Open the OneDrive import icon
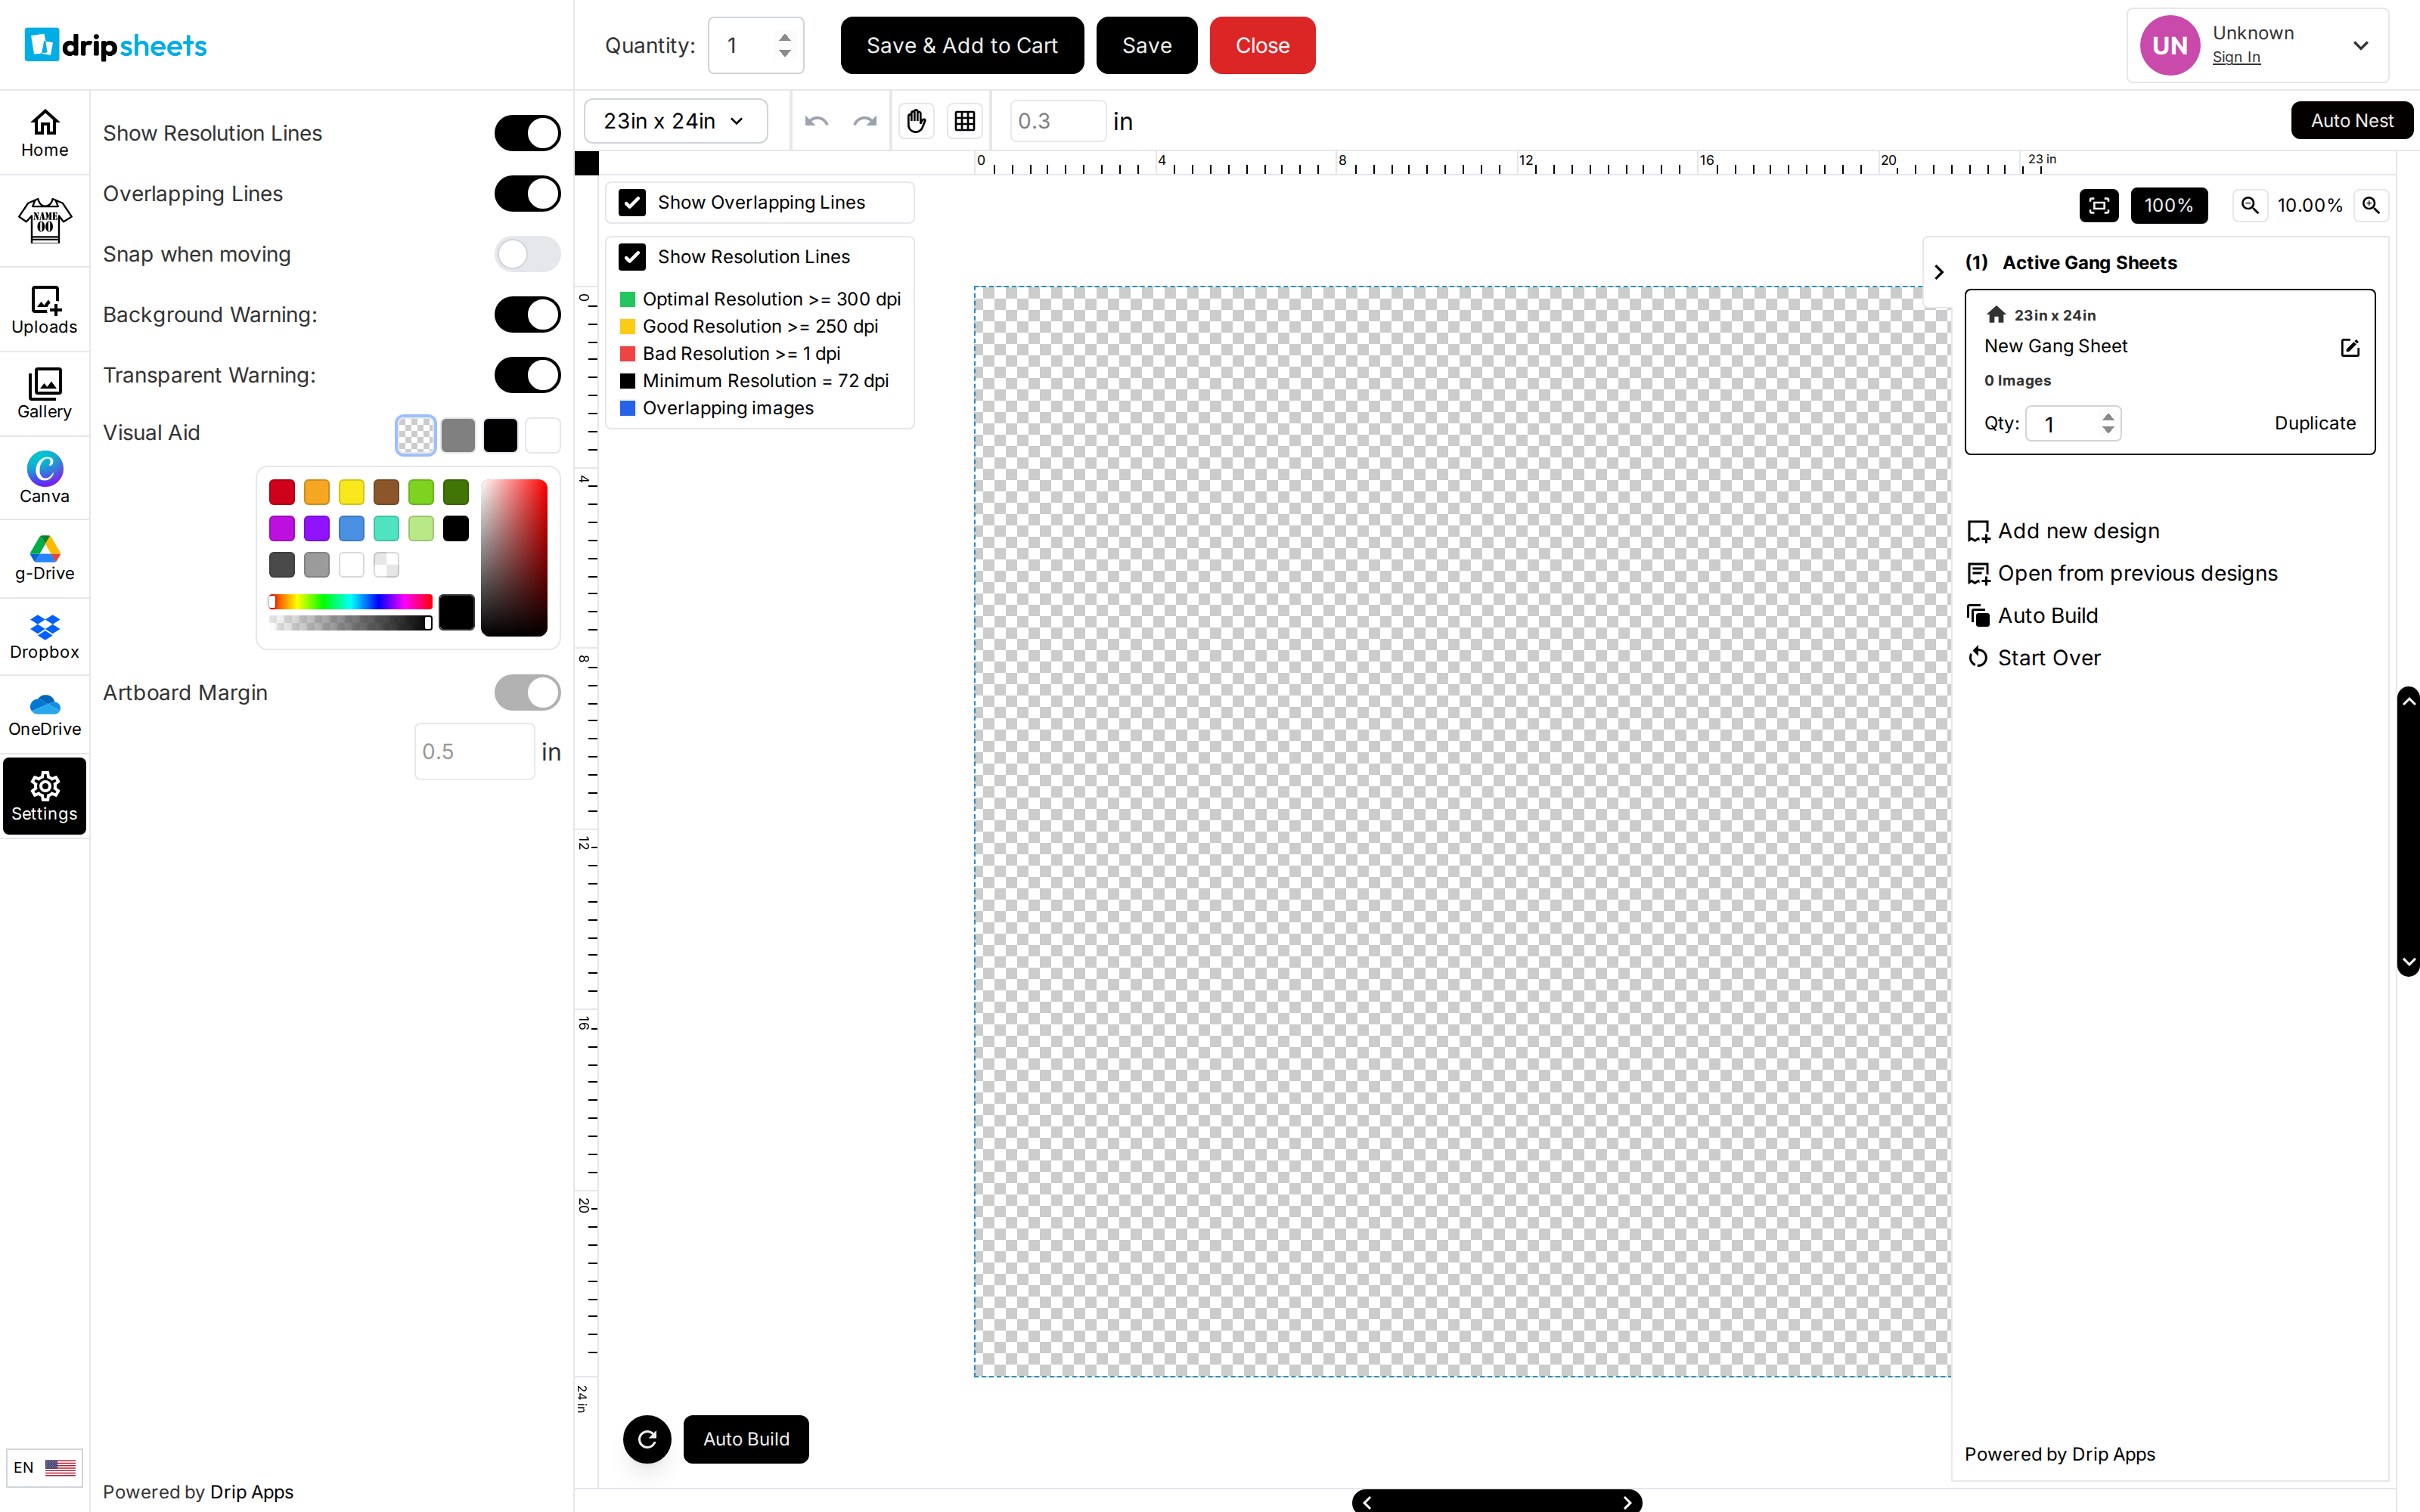This screenshot has width=2420, height=1512. point(45,714)
